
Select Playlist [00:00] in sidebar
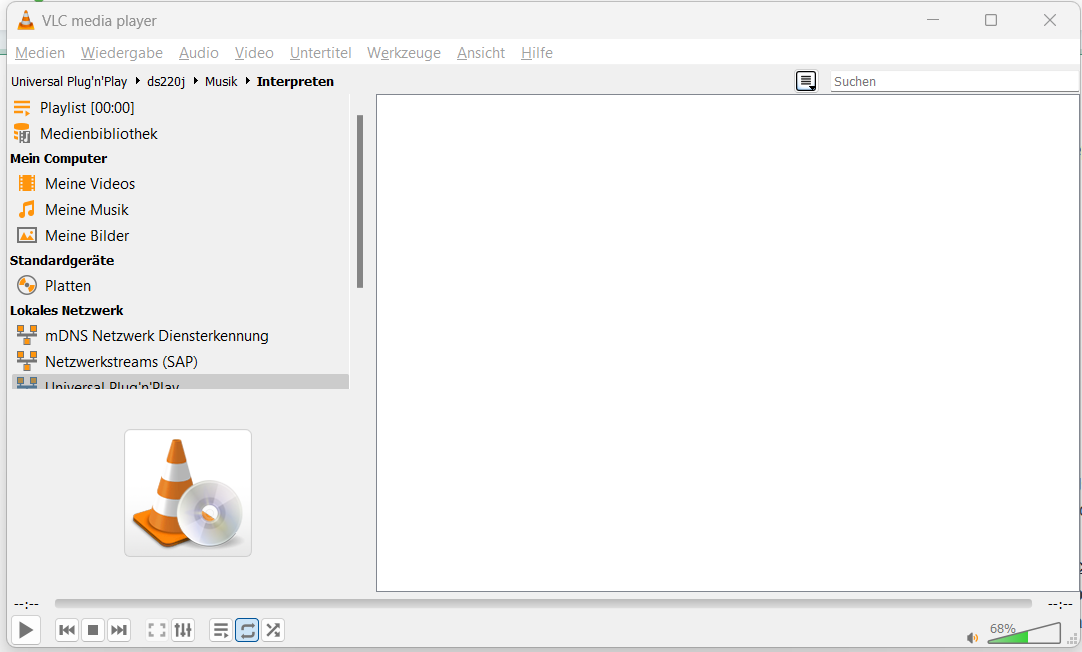tap(179, 108)
